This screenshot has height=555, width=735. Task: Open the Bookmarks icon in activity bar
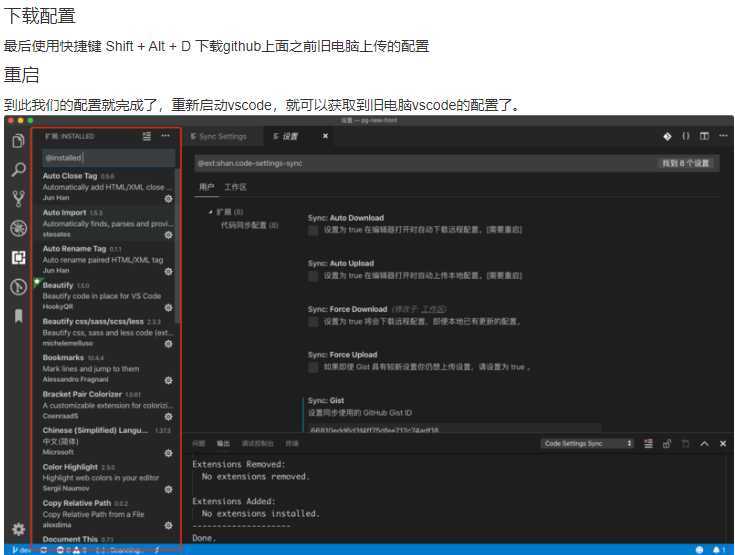click(18, 316)
